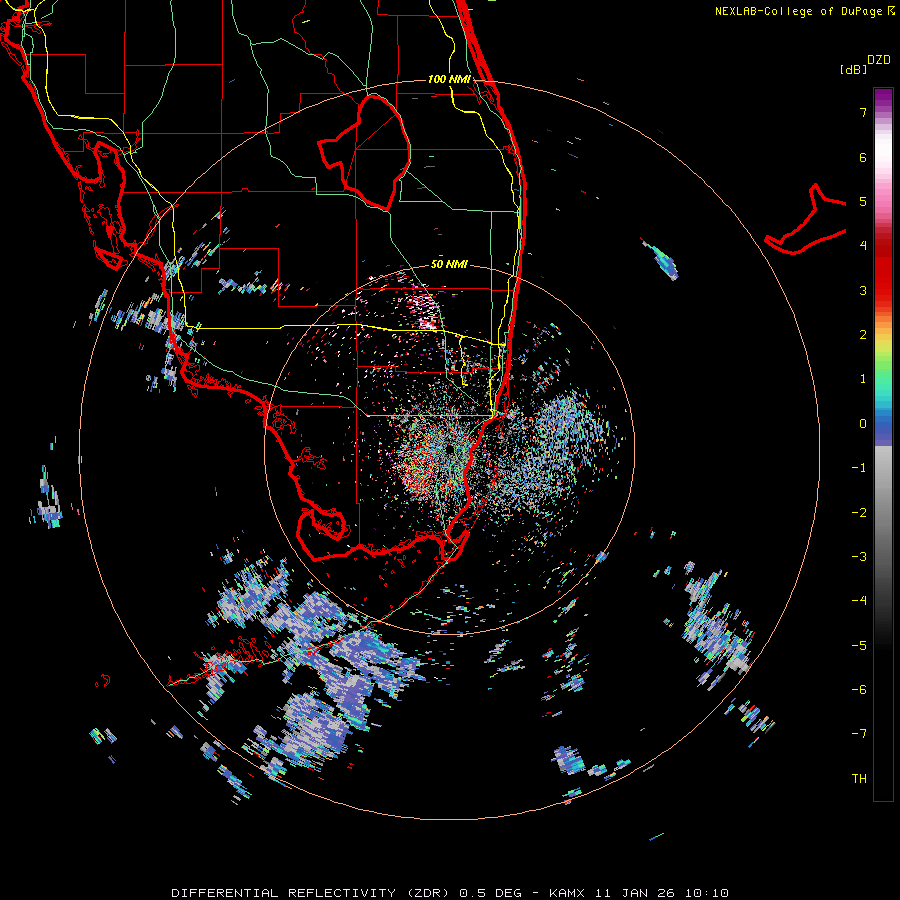Click the 100 NMI range ring label
The image size is (900, 900).
click(449, 79)
